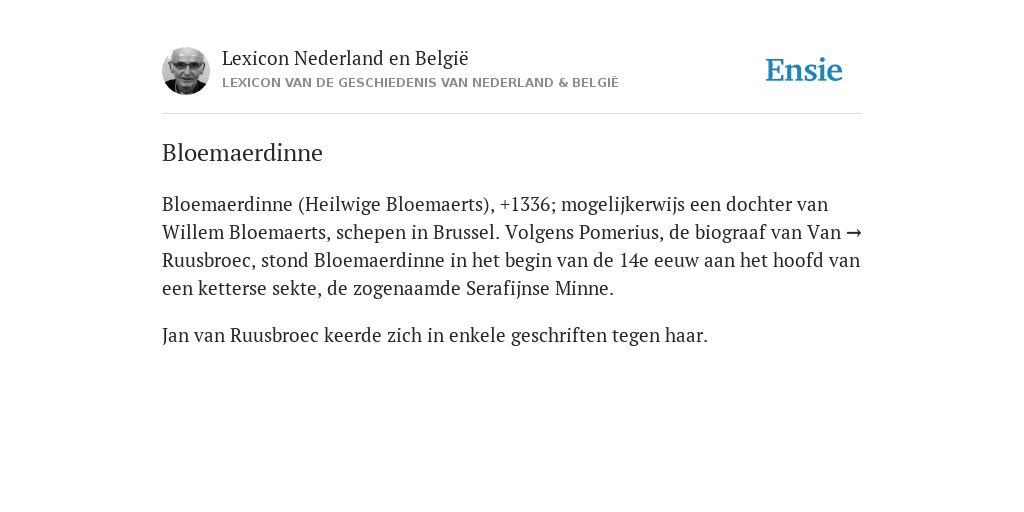This screenshot has width=1024, height=512.
Task: Click the 'Bloemaerdinne' article heading
Action: tap(242, 153)
